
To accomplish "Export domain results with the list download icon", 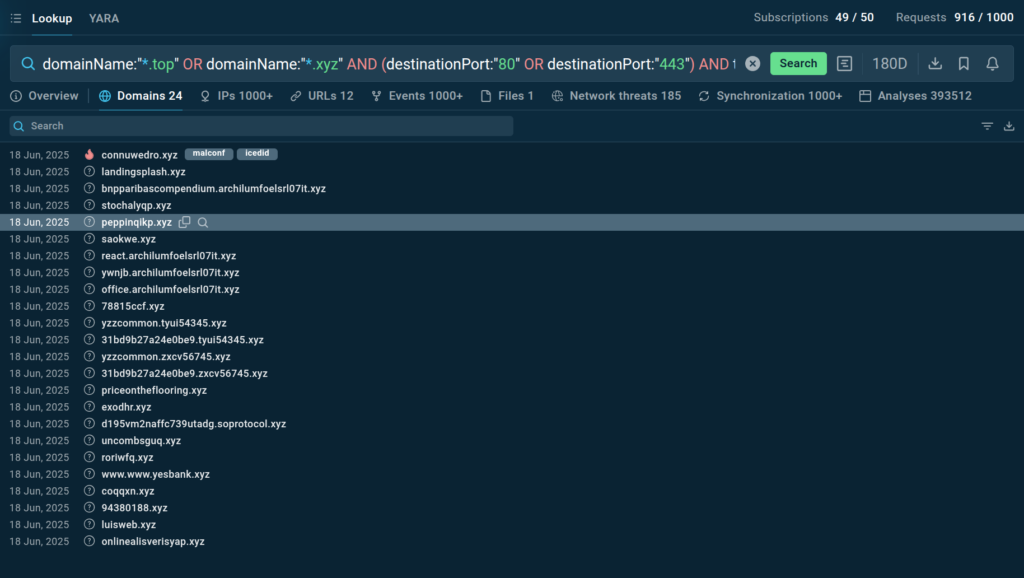I will click(1009, 126).
